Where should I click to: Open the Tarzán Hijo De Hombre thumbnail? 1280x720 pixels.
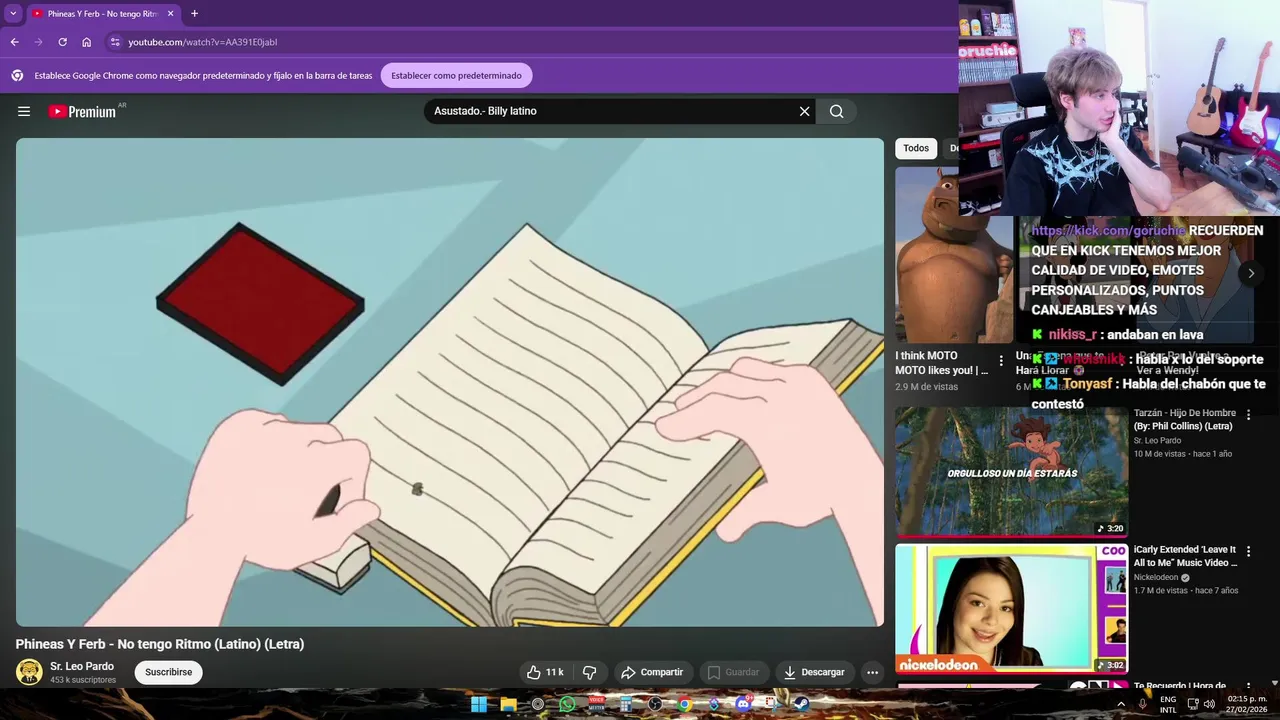[x=1011, y=471]
